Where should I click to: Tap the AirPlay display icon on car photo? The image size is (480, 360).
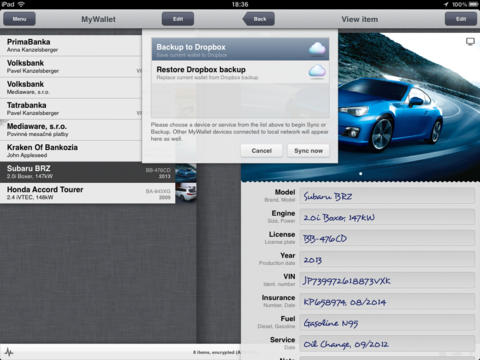click(470, 42)
